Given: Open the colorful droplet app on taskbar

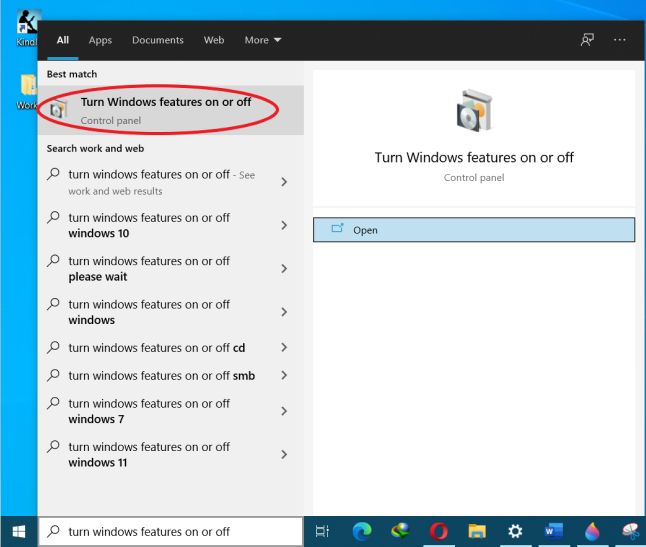Looking at the screenshot, I should tap(592, 531).
